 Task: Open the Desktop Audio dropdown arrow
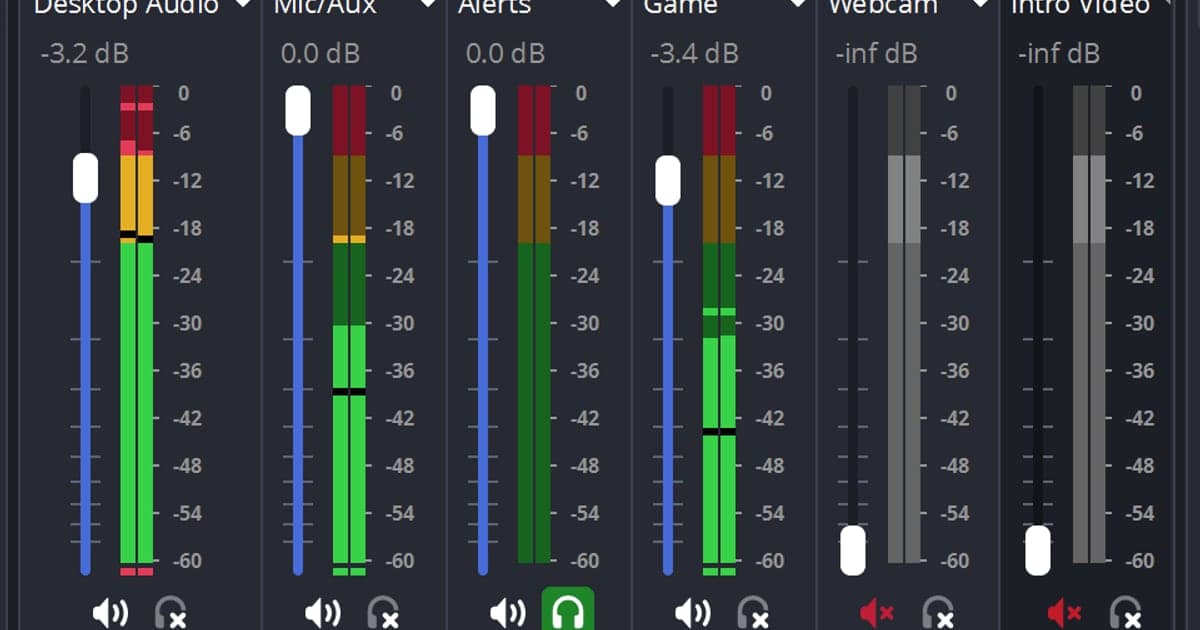[242, 4]
